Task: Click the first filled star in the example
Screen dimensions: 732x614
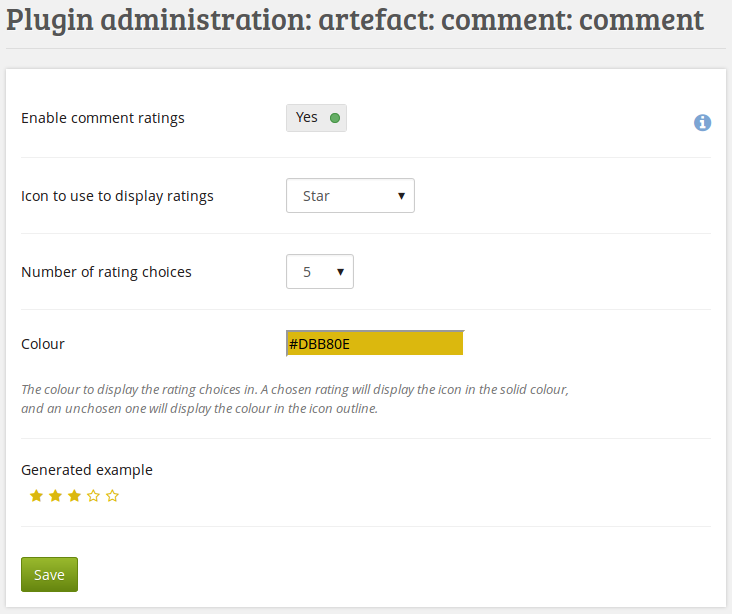Action: tap(37, 496)
